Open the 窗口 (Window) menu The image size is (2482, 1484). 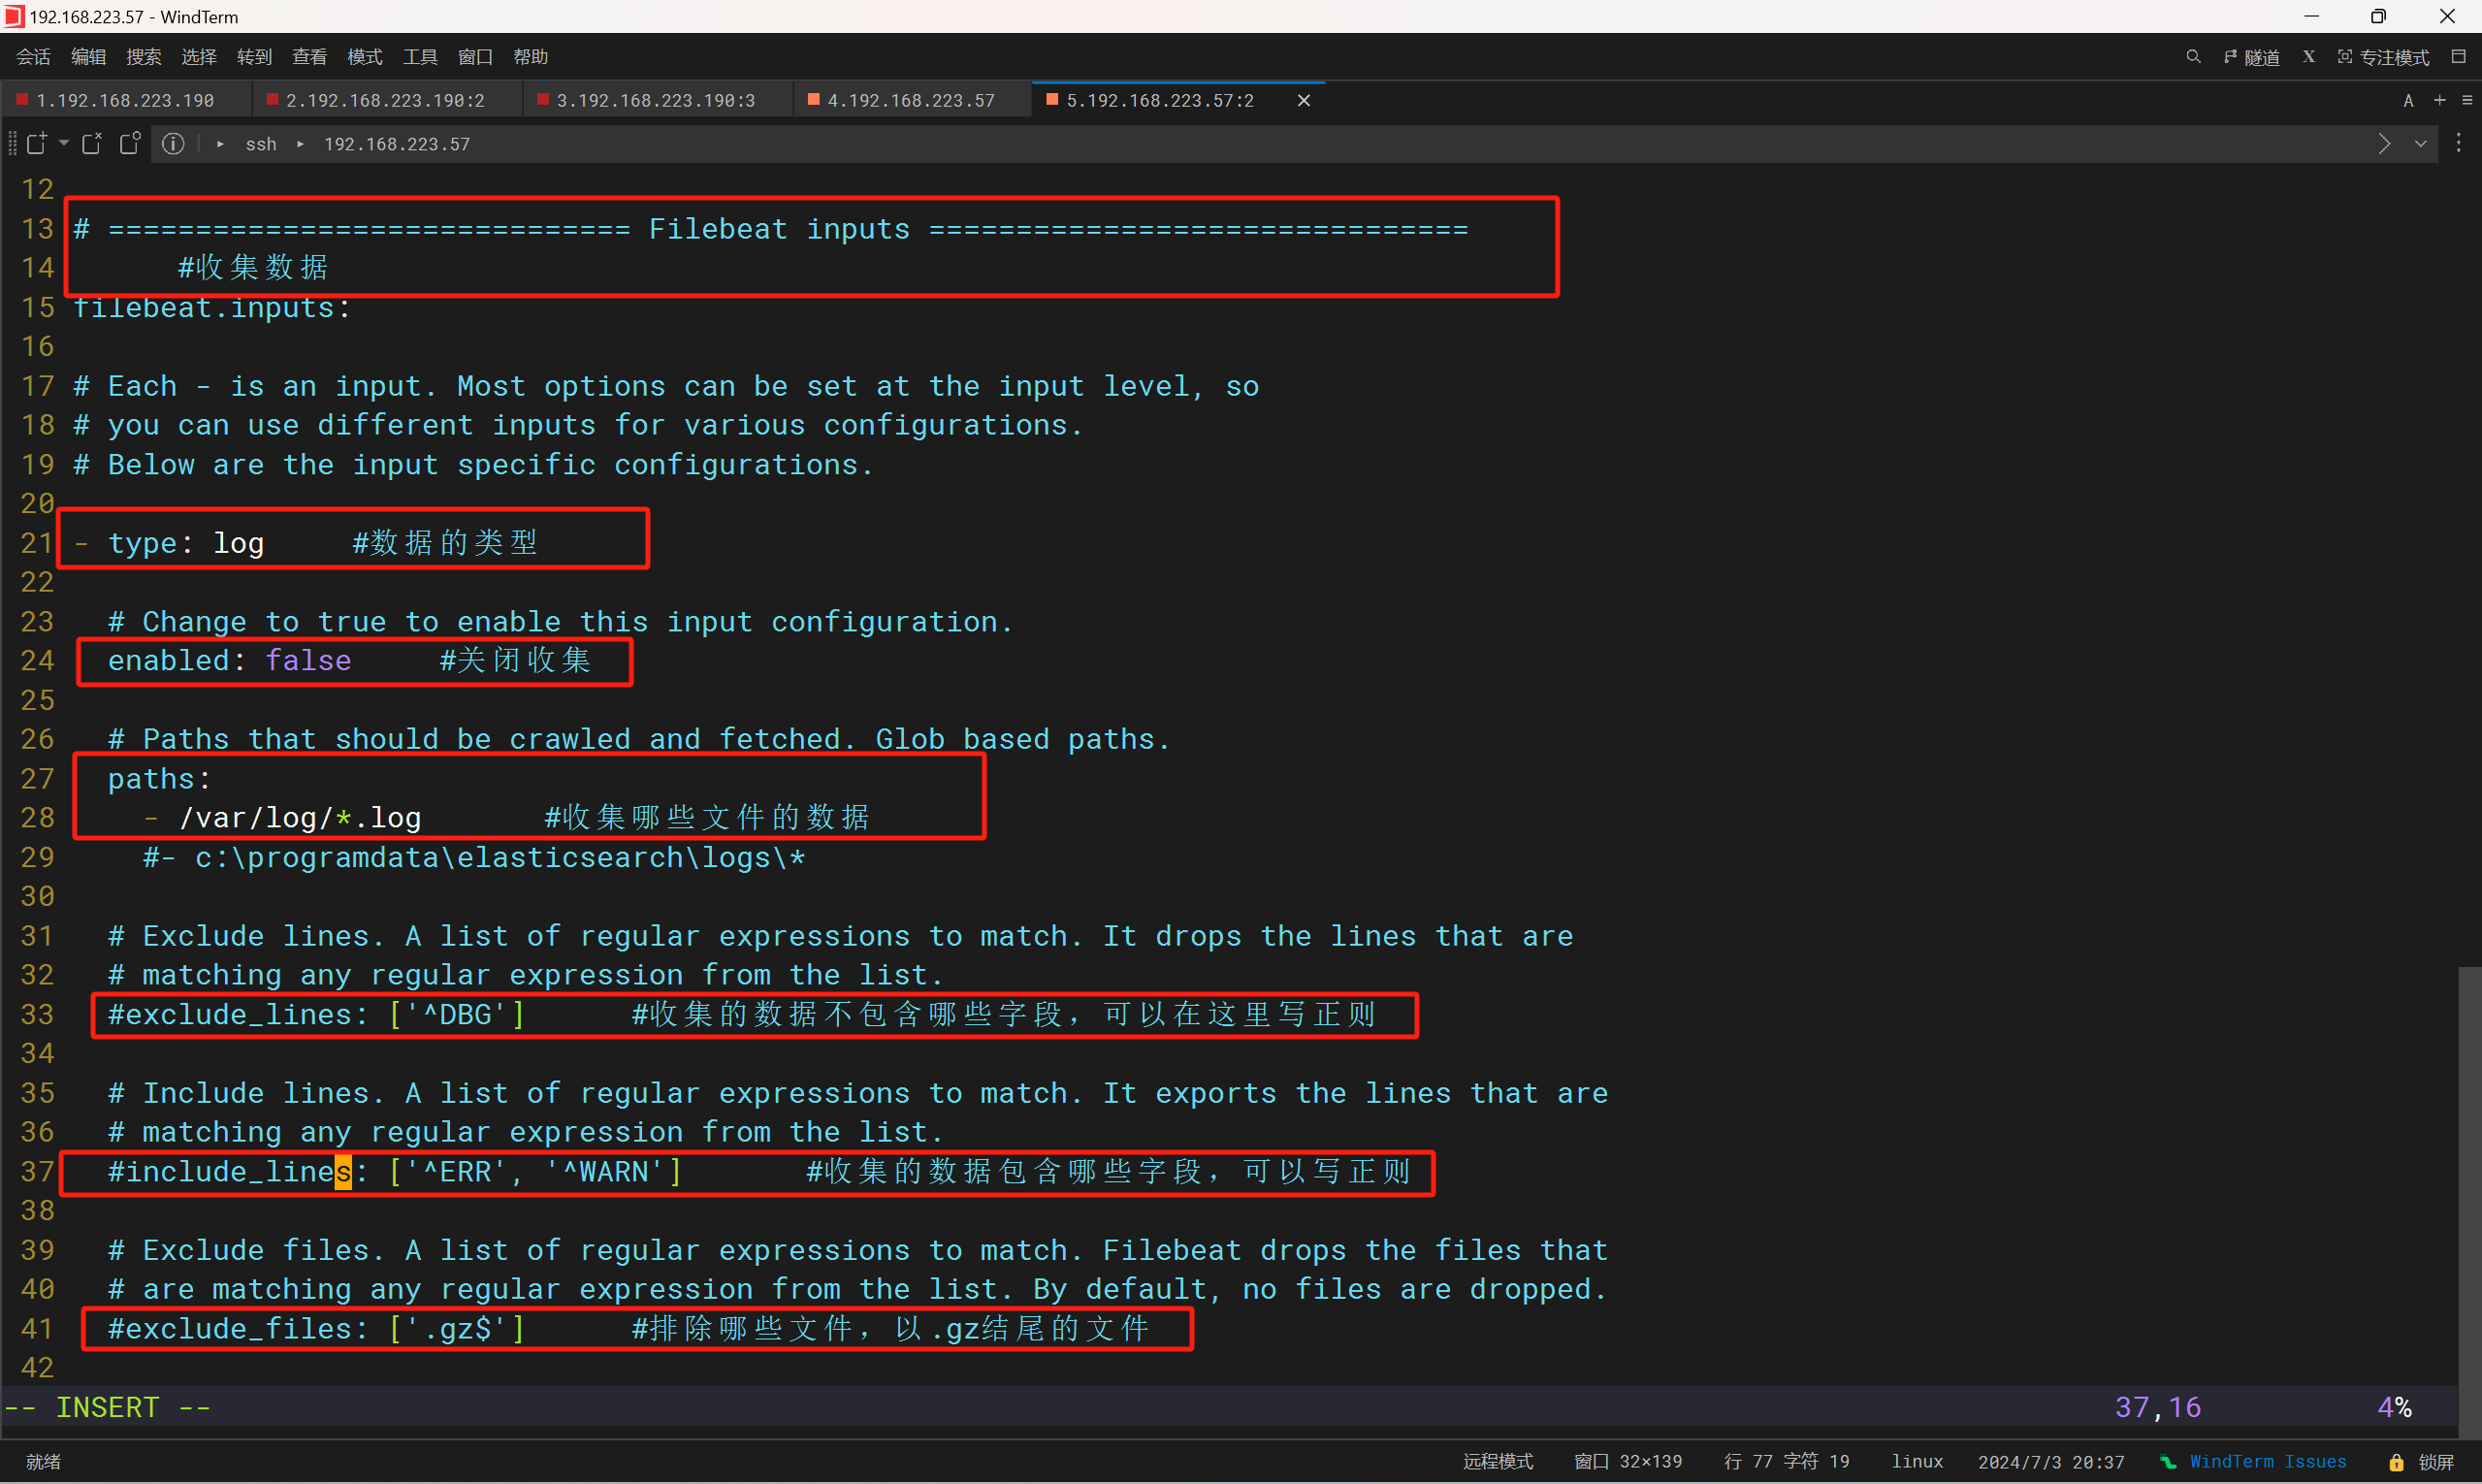point(475,57)
